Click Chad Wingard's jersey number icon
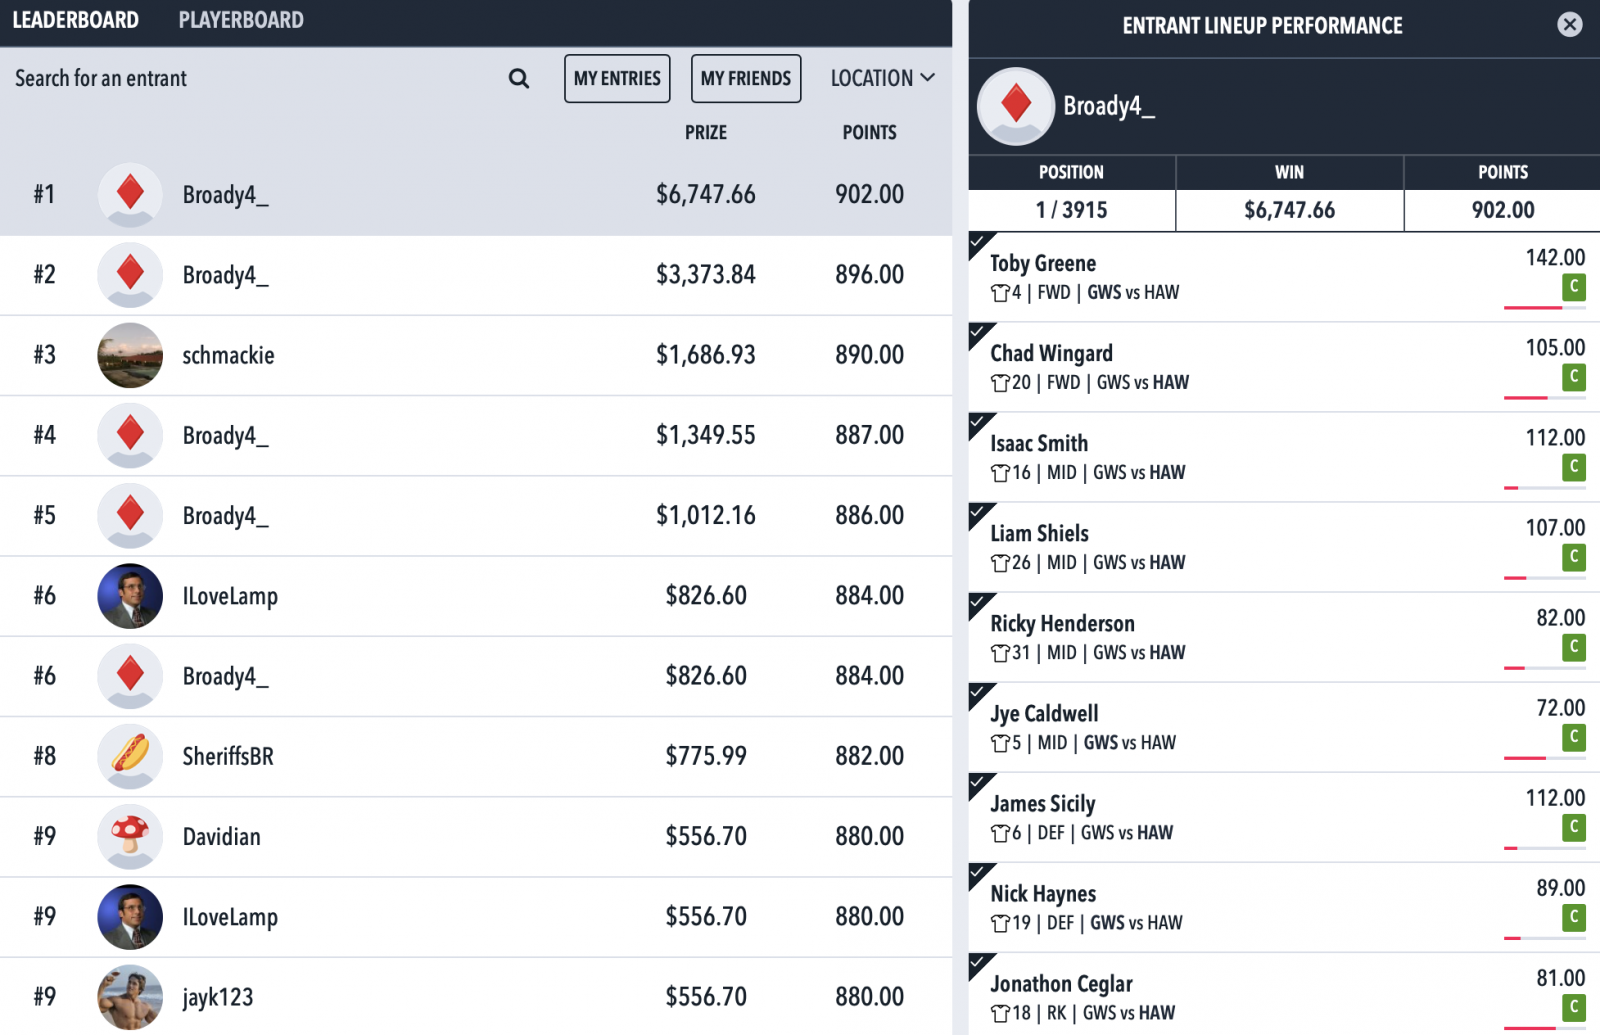Screen dimensions: 1600x1035 click(x=1000, y=383)
